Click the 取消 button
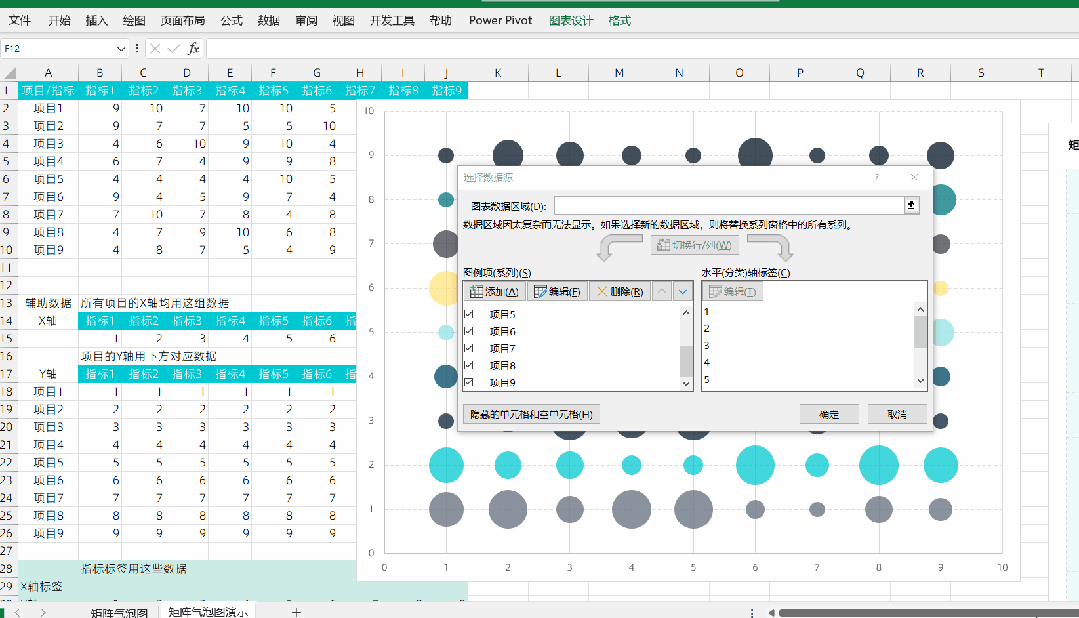 pos(897,414)
